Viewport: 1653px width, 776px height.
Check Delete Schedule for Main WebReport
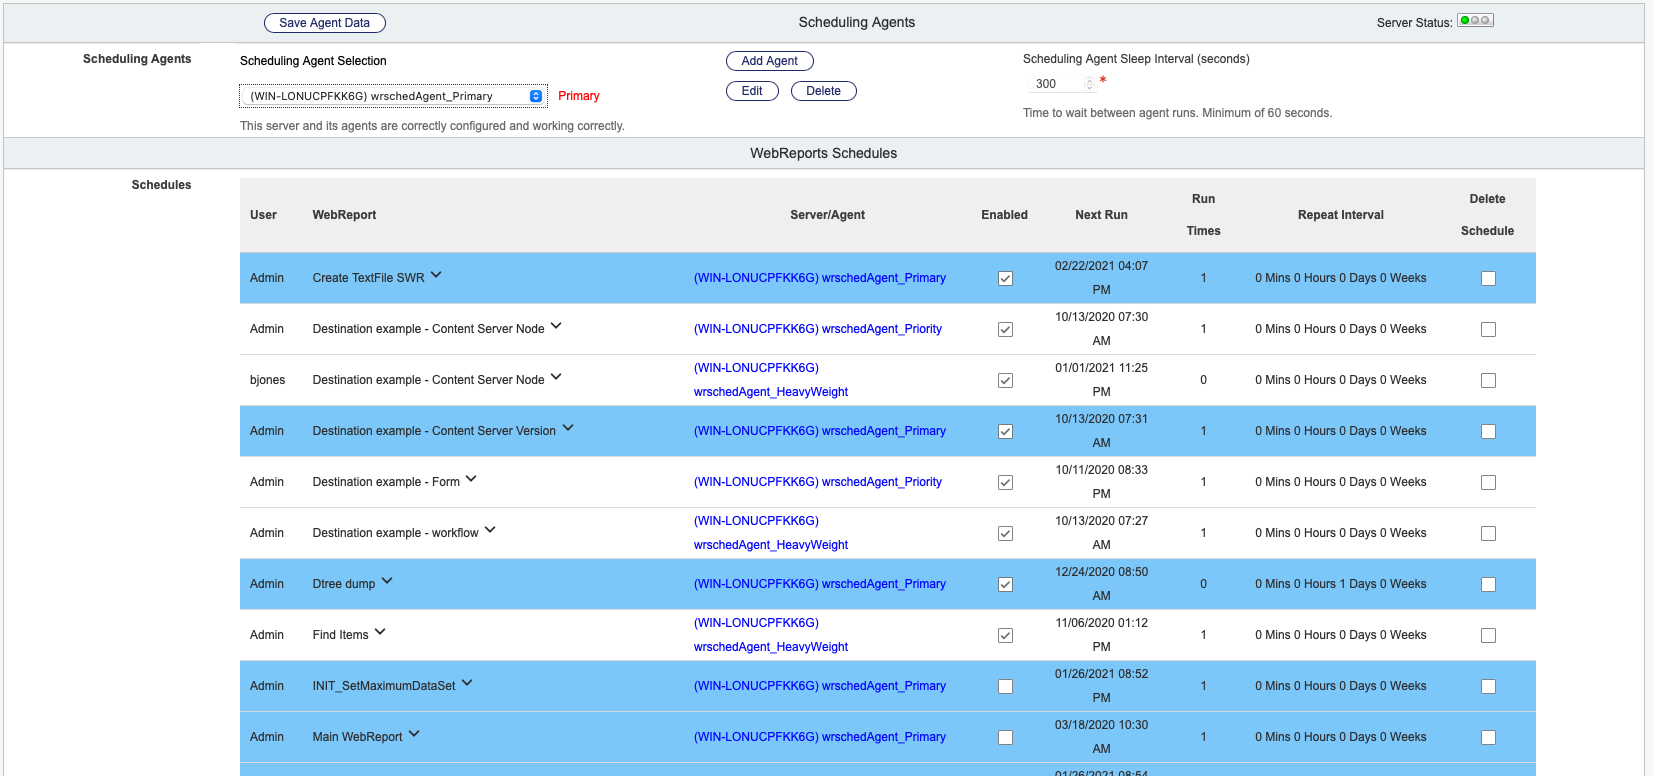pyautogui.click(x=1488, y=738)
